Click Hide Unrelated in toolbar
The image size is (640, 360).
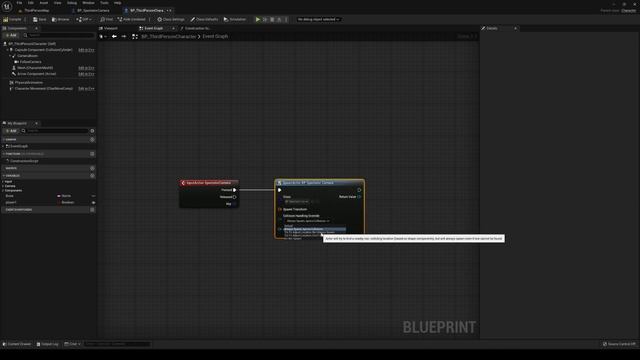131,19
